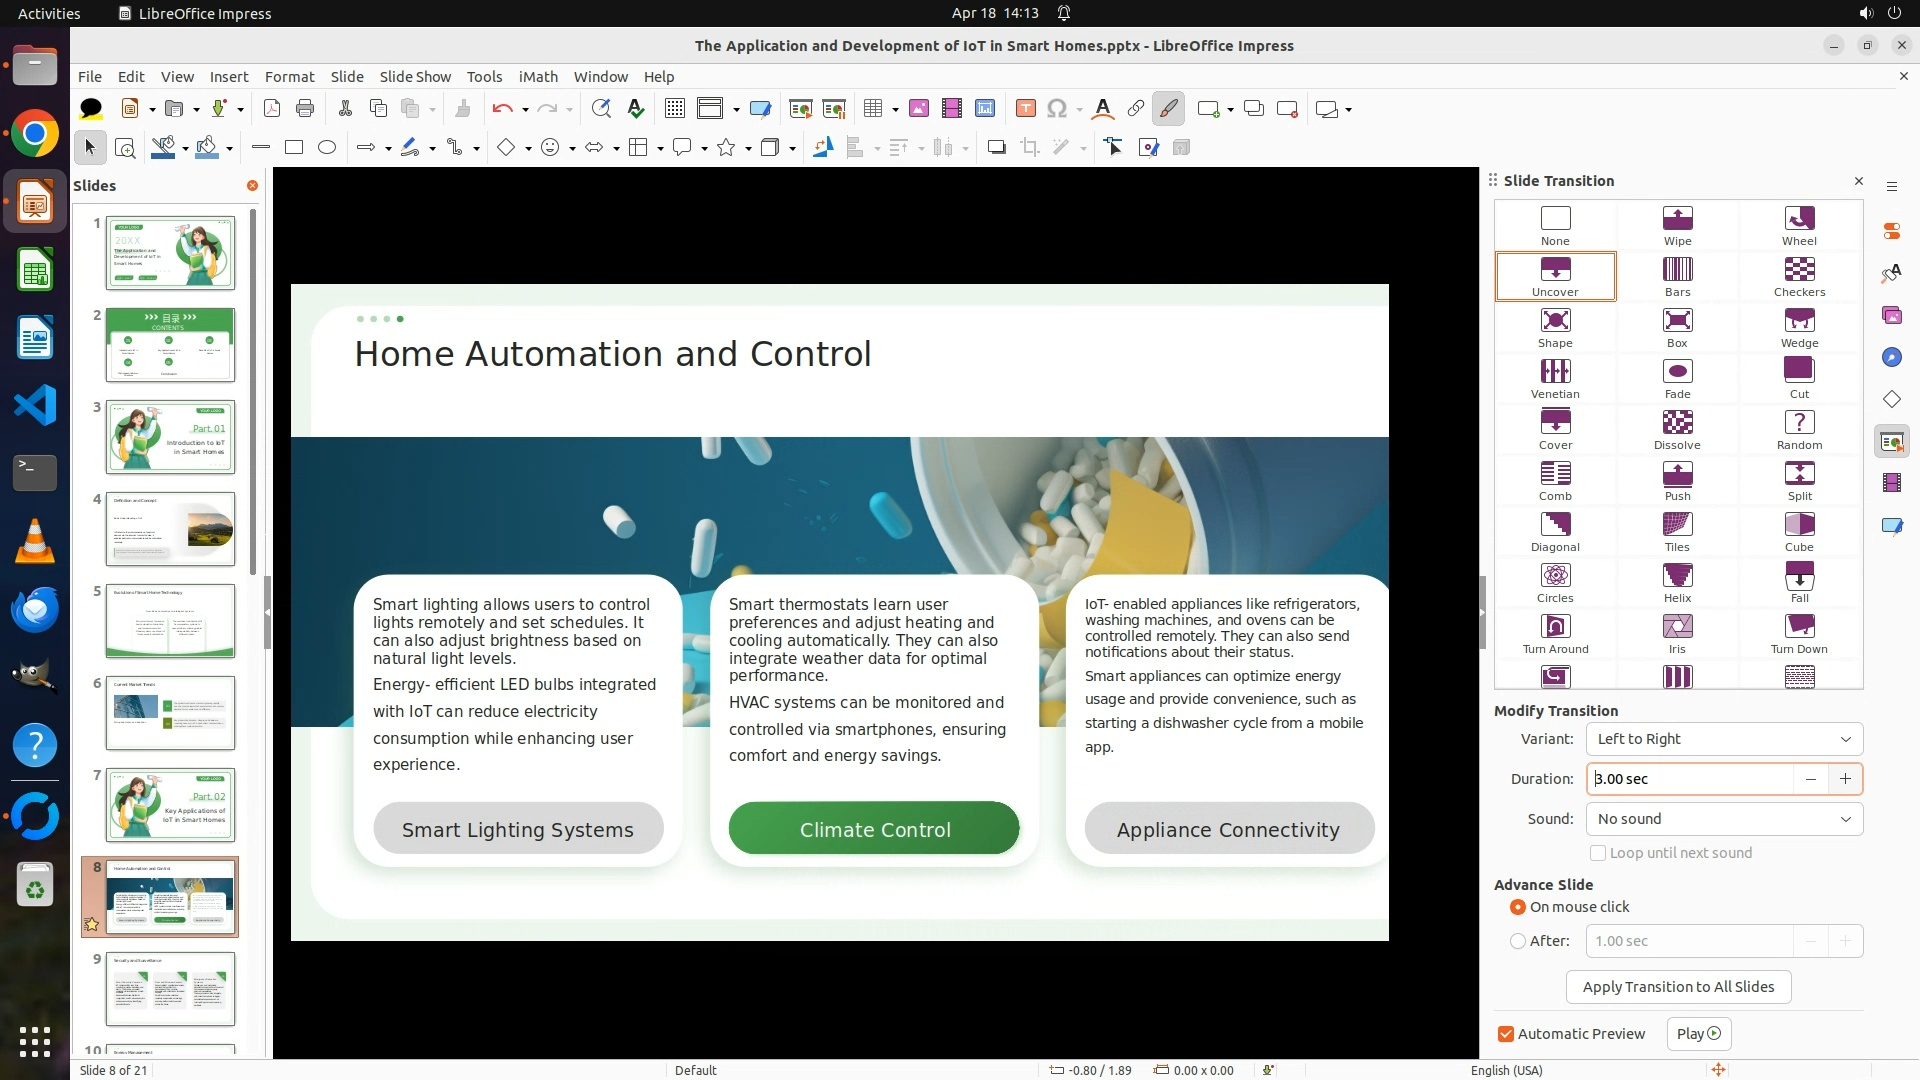This screenshot has width=1920, height=1080.
Task: Choose the On mouse click option
Action: 1518,907
